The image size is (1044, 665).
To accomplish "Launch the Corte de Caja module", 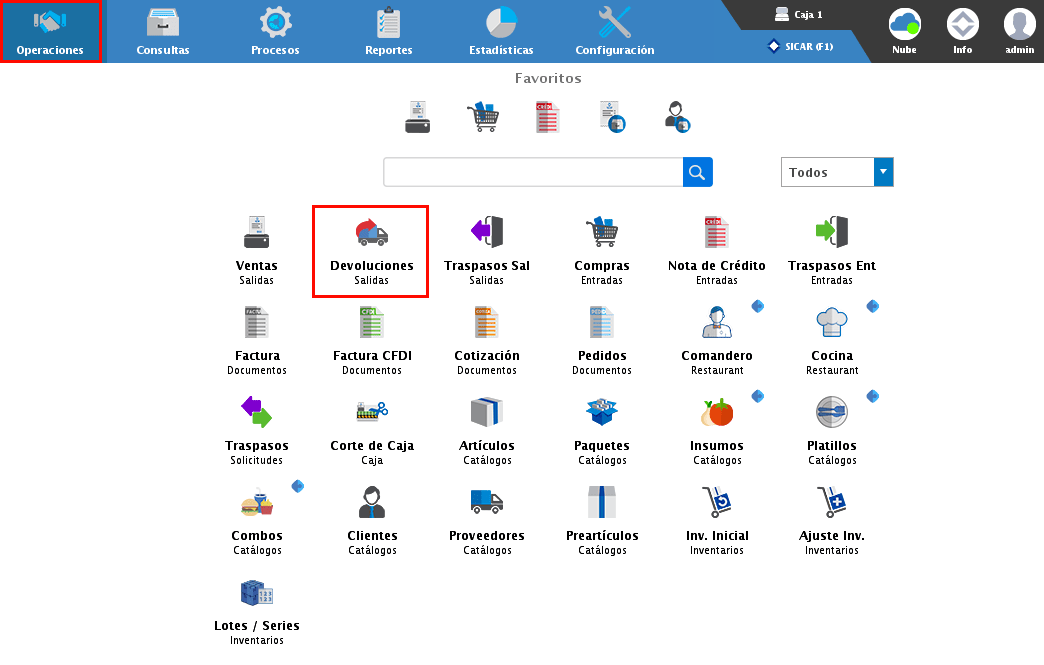I will point(371,412).
